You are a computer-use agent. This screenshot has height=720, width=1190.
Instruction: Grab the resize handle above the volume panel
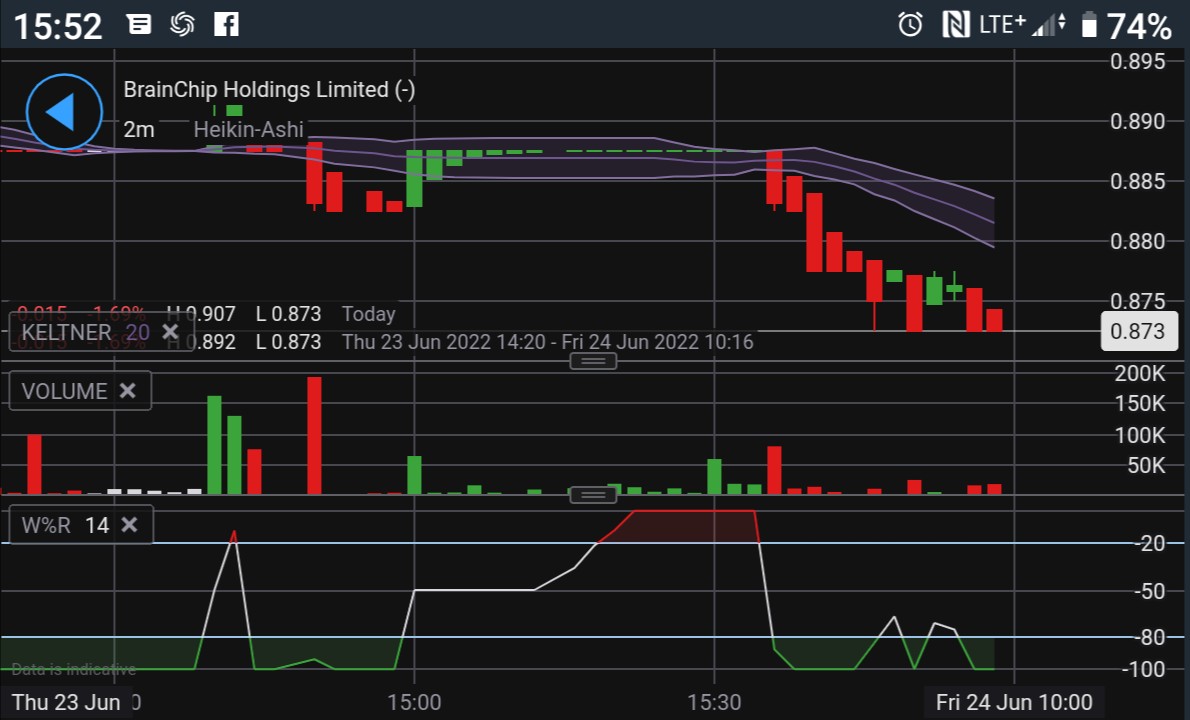[x=593, y=361]
